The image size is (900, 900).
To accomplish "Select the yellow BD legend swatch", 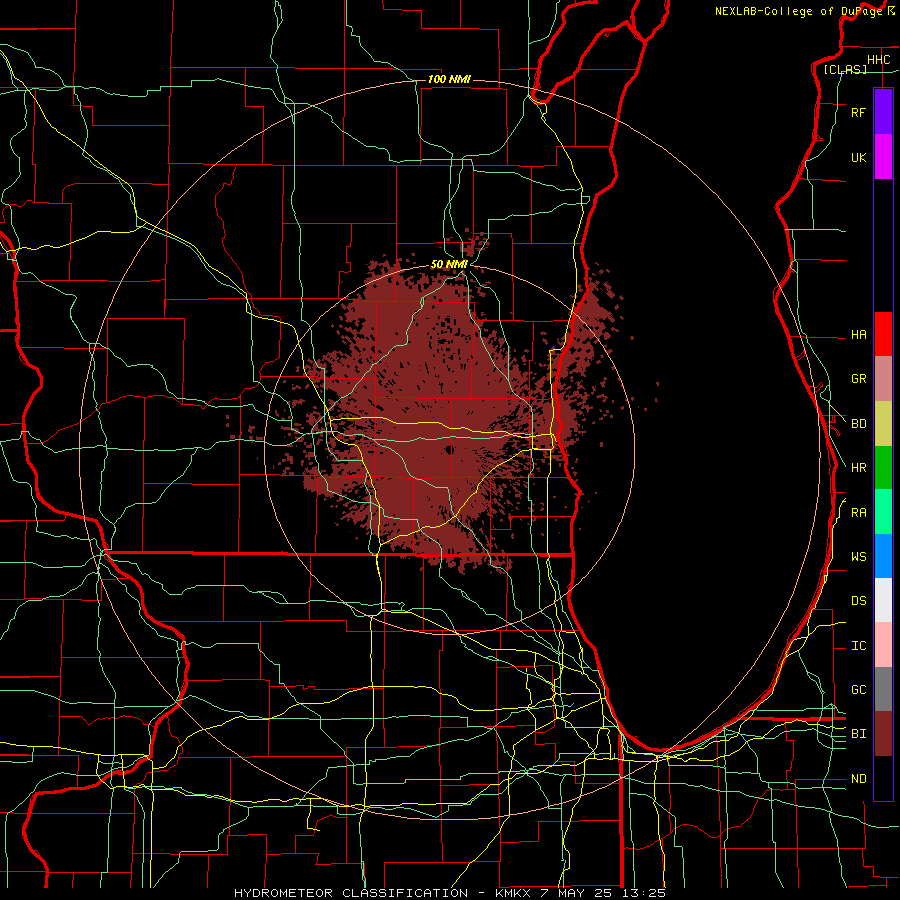I will pyautogui.click(x=883, y=424).
